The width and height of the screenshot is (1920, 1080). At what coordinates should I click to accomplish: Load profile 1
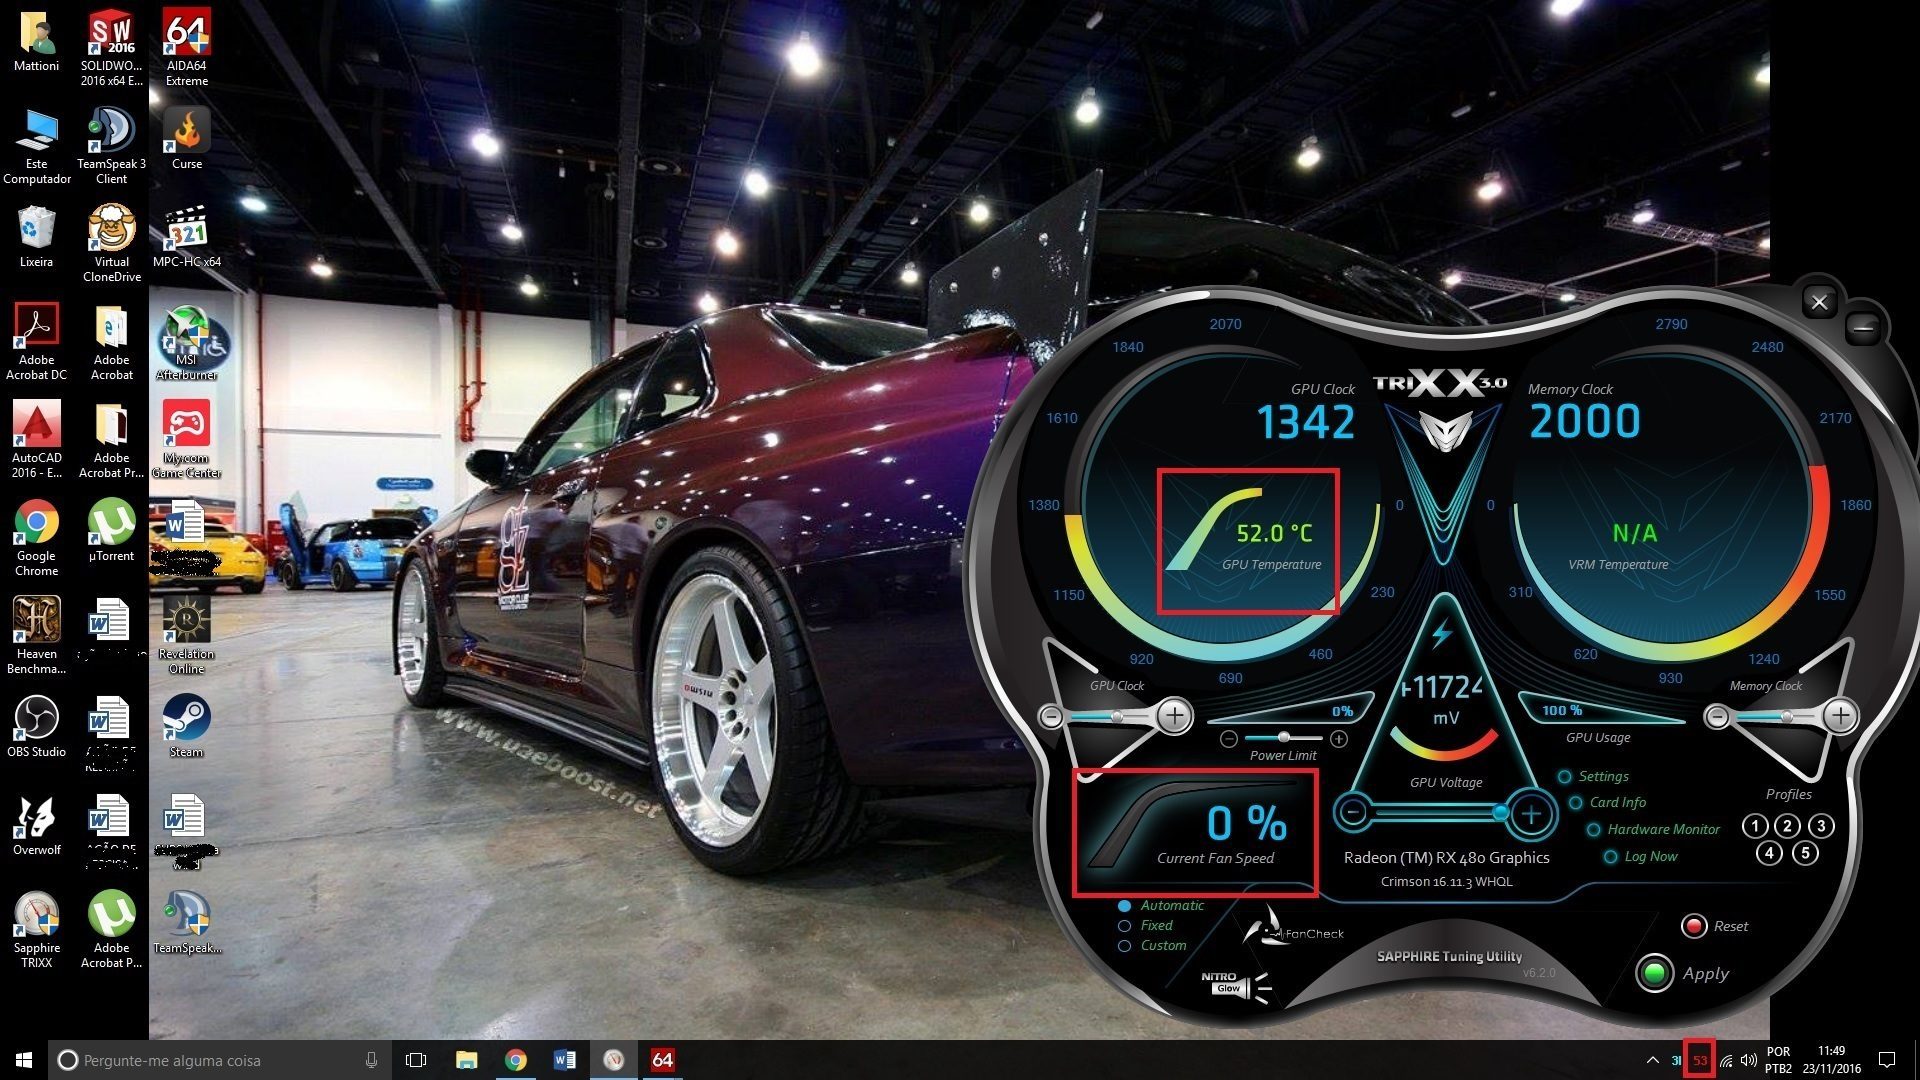click(1755, 826)
